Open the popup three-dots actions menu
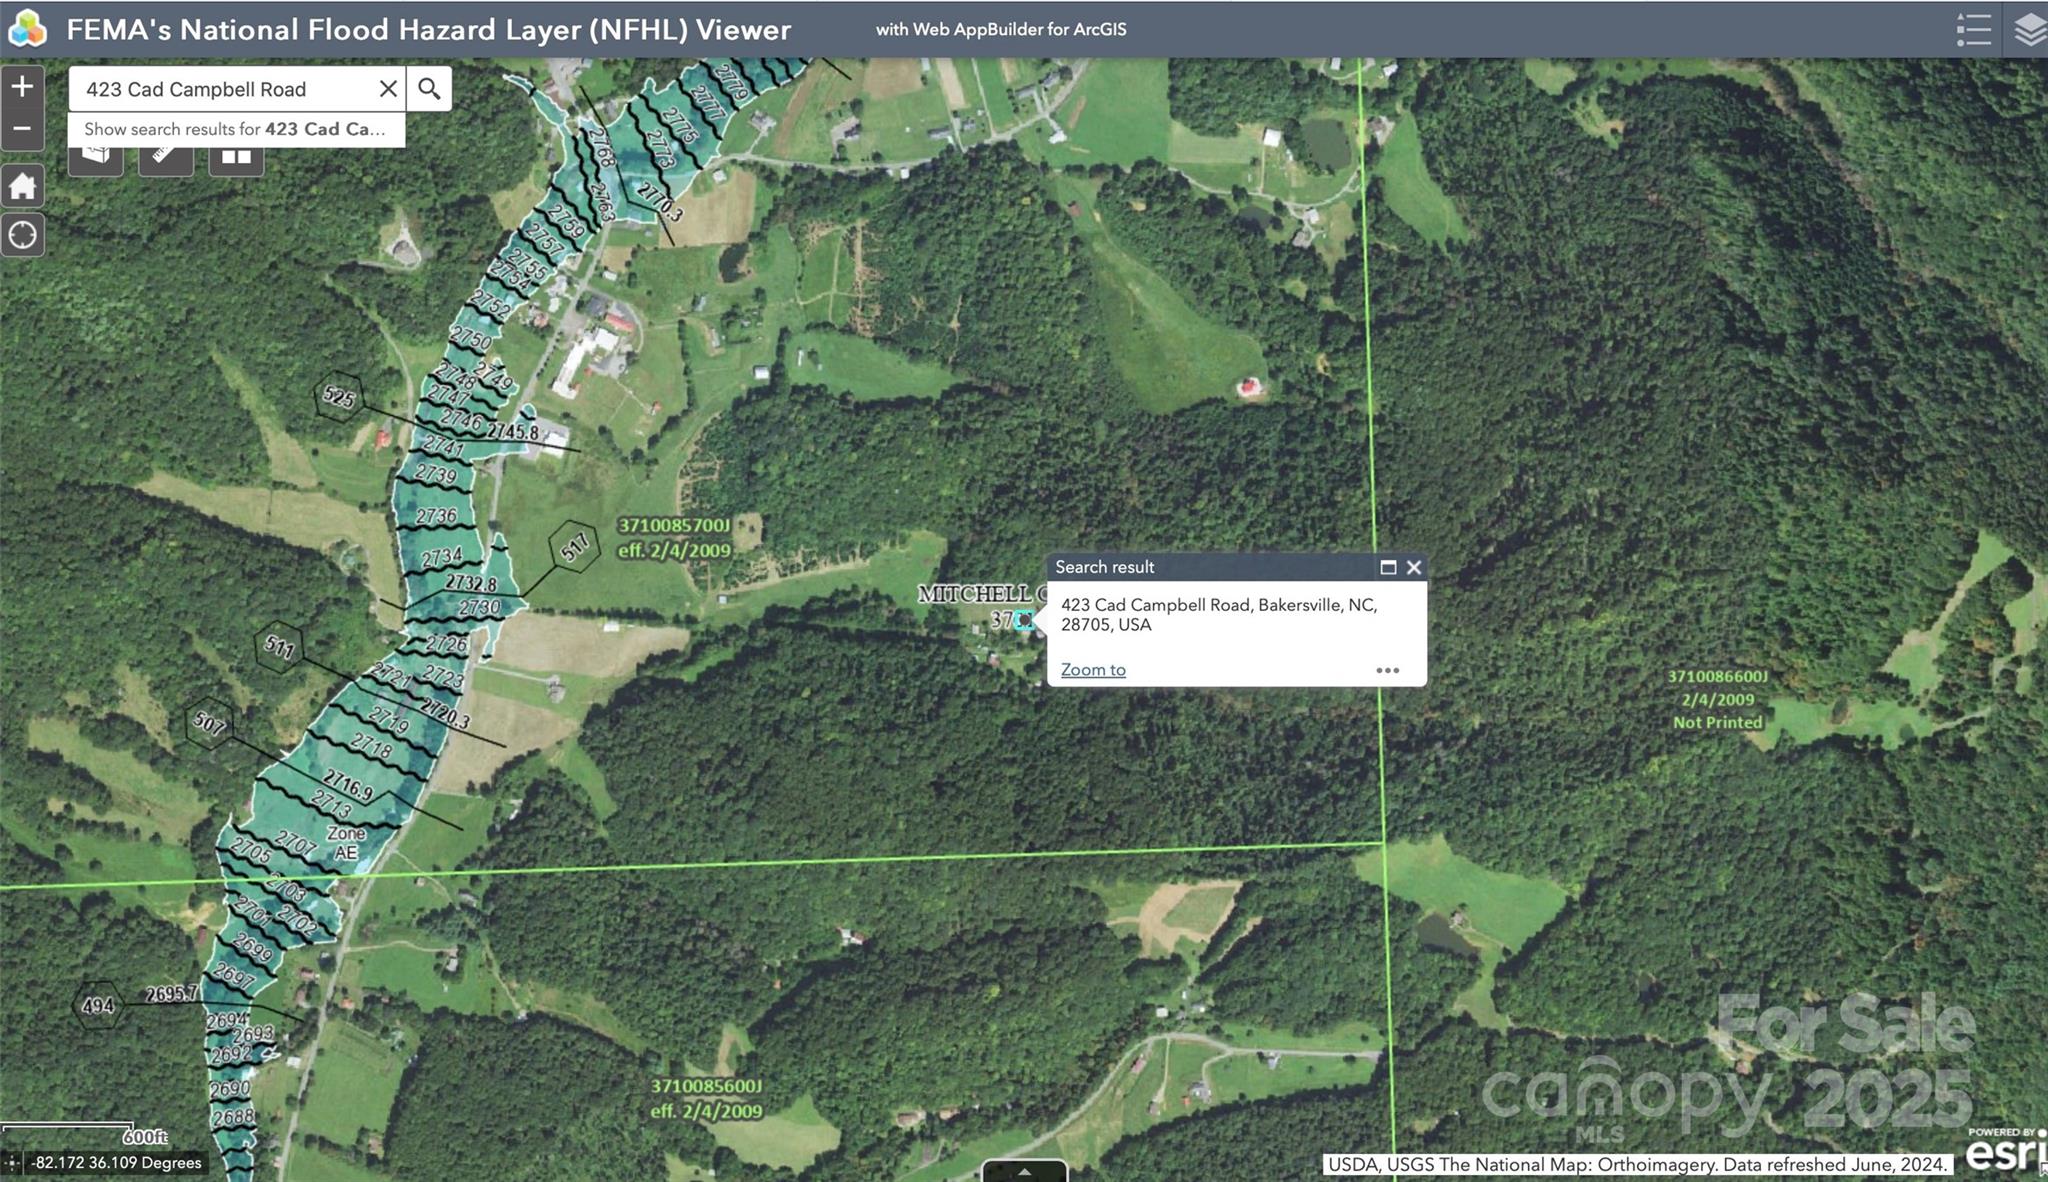This screenshot has height=1182, width=2048. pos(1387,670)
